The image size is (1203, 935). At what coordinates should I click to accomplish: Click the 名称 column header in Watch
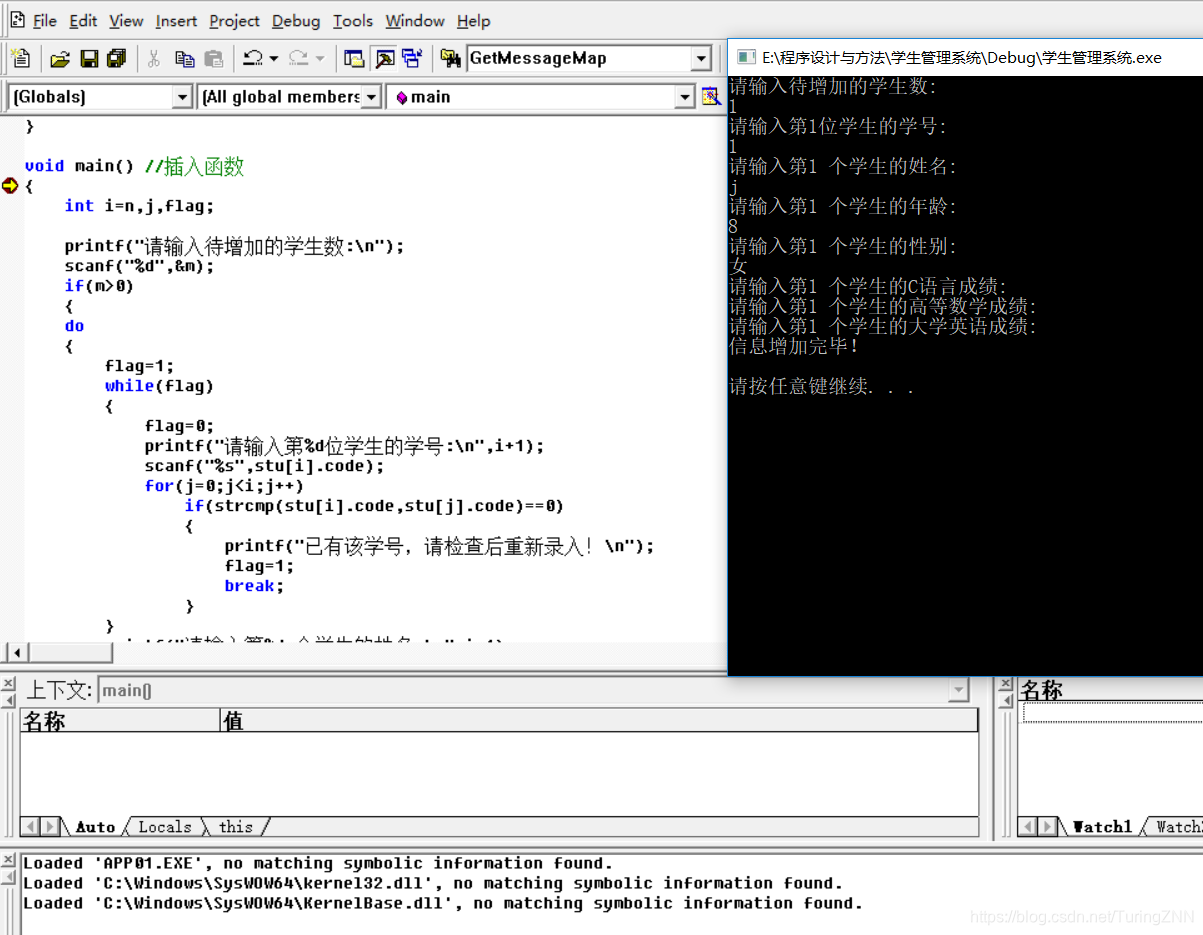click(1110, 690)
